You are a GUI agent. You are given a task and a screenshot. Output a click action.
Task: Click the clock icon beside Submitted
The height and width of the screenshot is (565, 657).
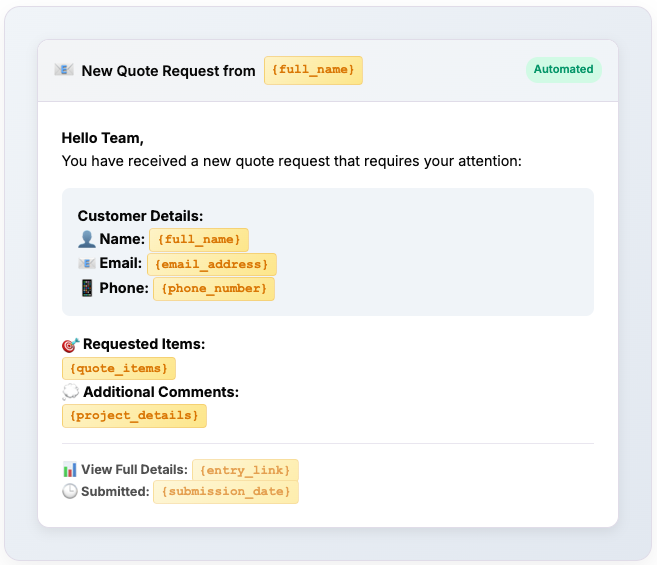click(x=70, y=491)
